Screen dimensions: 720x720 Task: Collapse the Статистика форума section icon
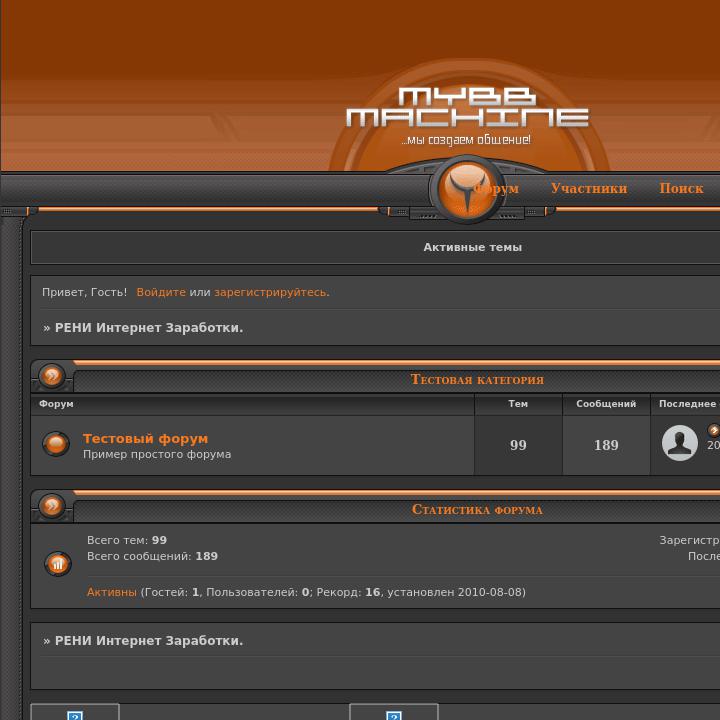pos(52,506)
